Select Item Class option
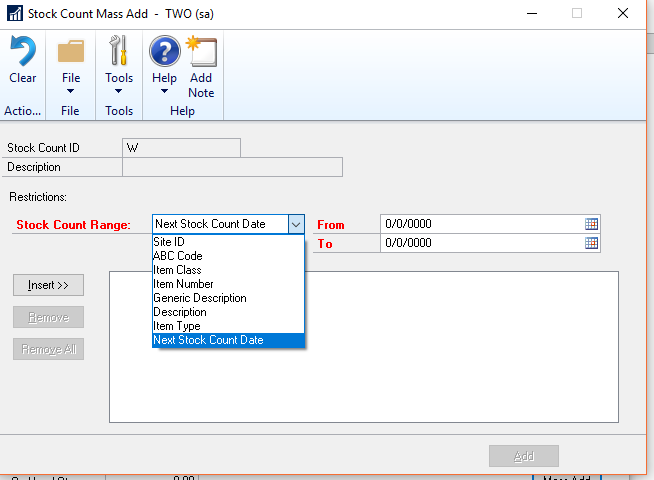 pyautogui.click(x=177, y=270)
